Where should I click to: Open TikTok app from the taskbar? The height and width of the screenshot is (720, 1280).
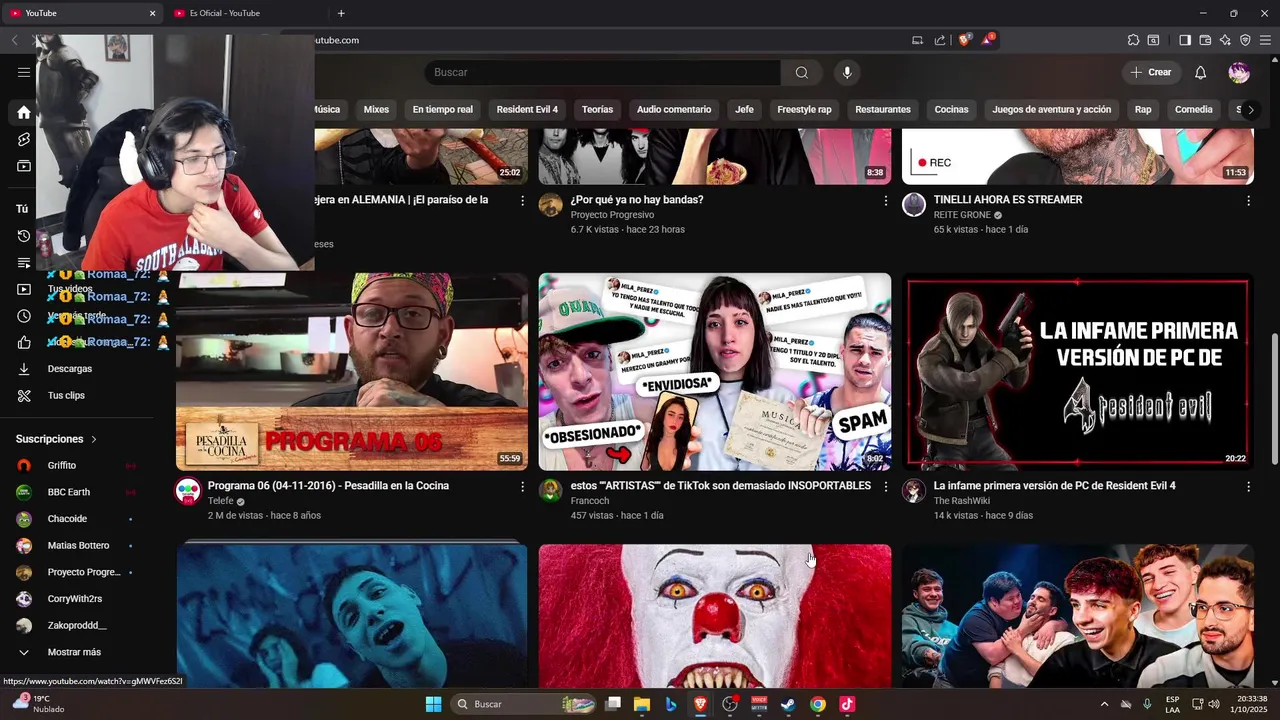[x=847, y=704]
